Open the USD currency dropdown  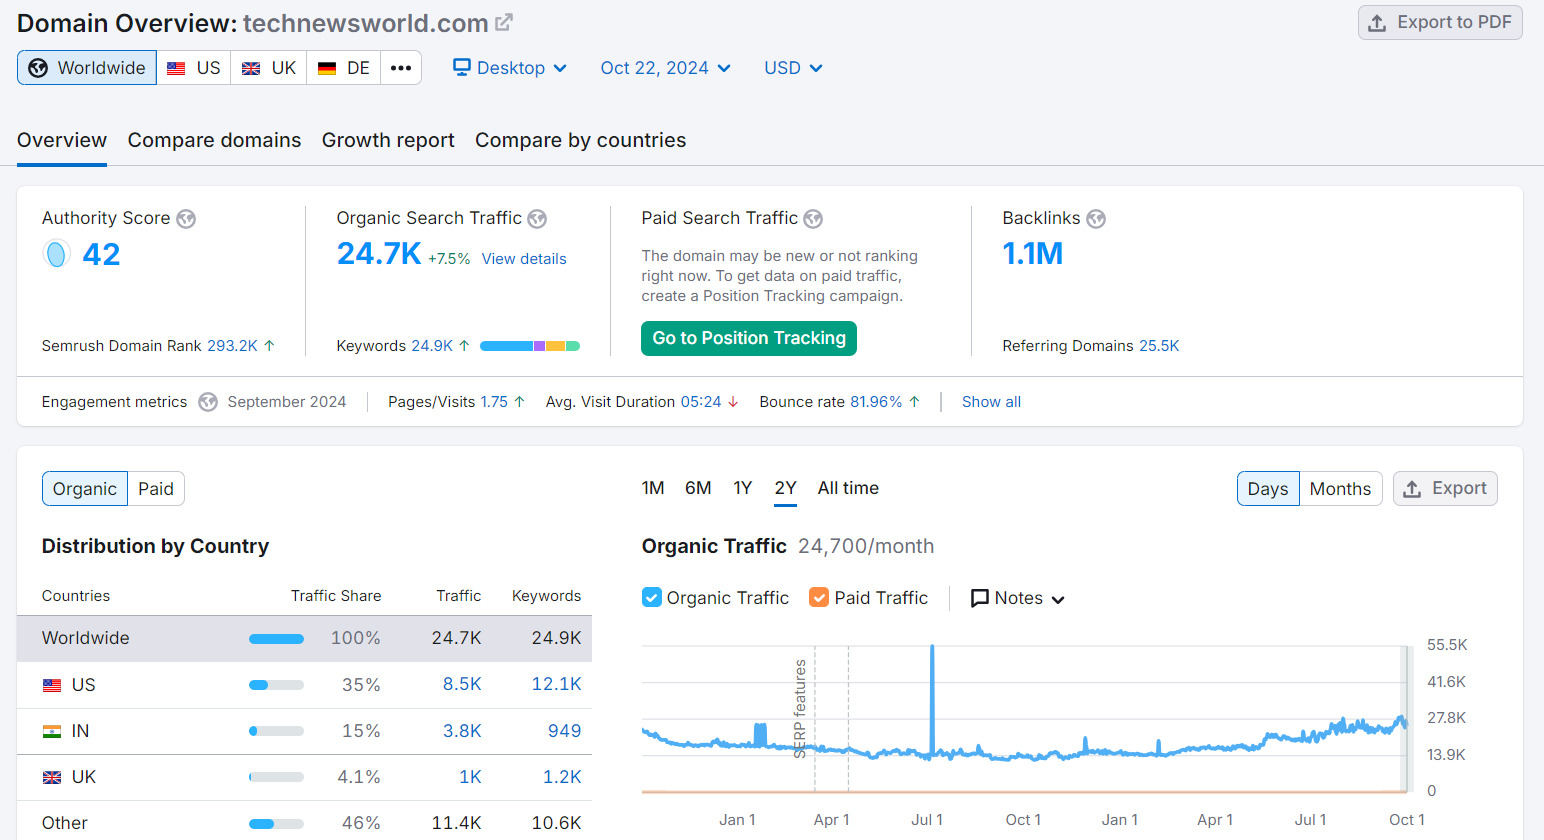click(793, 68)
